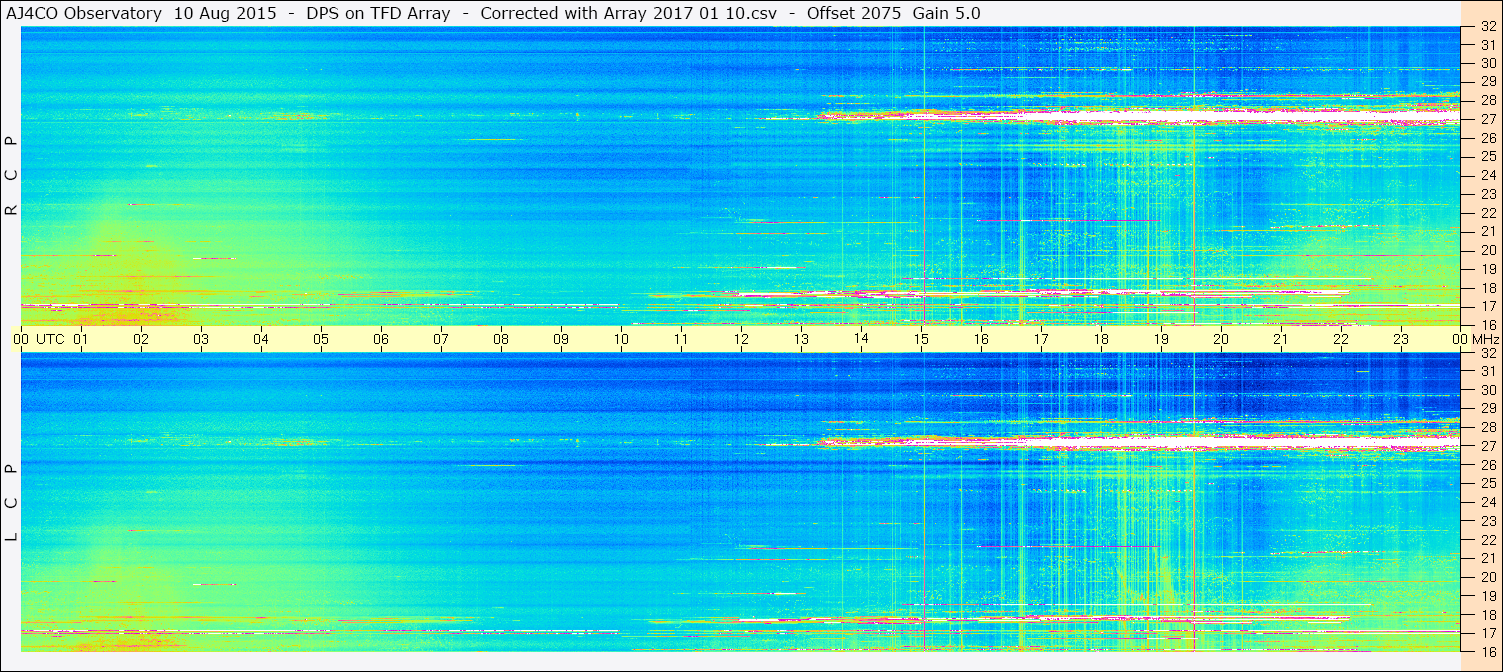The height and width of the screenshot is (672, 1503).
Task: Select the 23 hour marker on time axis
Action: coord(1401,339)
